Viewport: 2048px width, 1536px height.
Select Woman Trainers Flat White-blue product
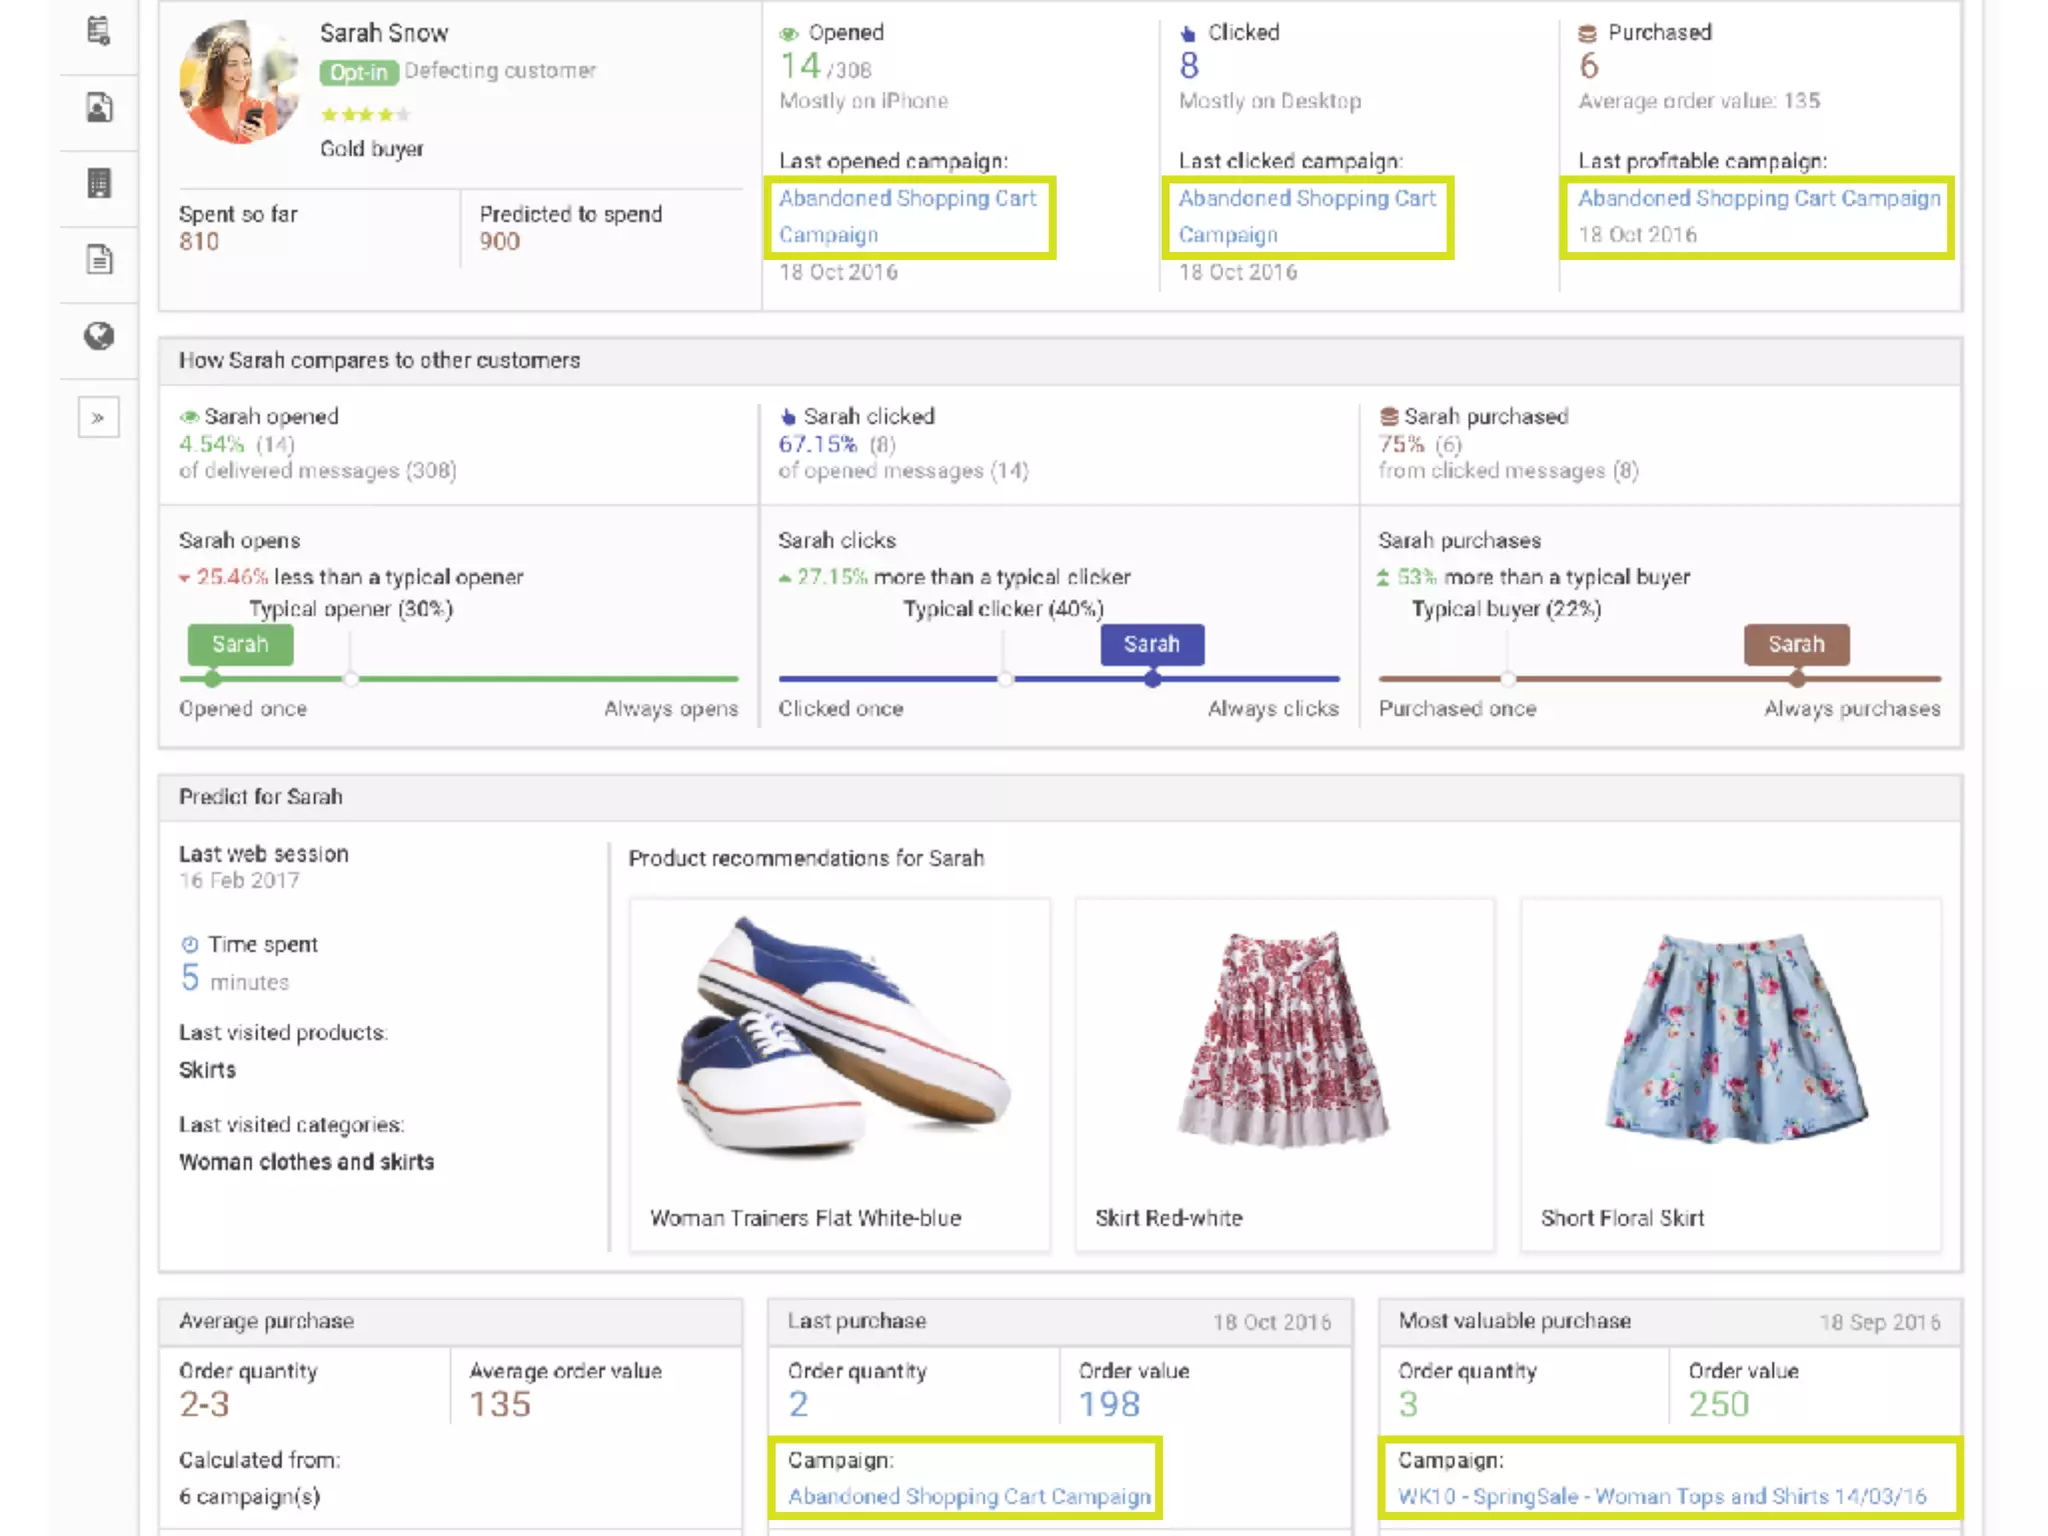click(839, 1075)
